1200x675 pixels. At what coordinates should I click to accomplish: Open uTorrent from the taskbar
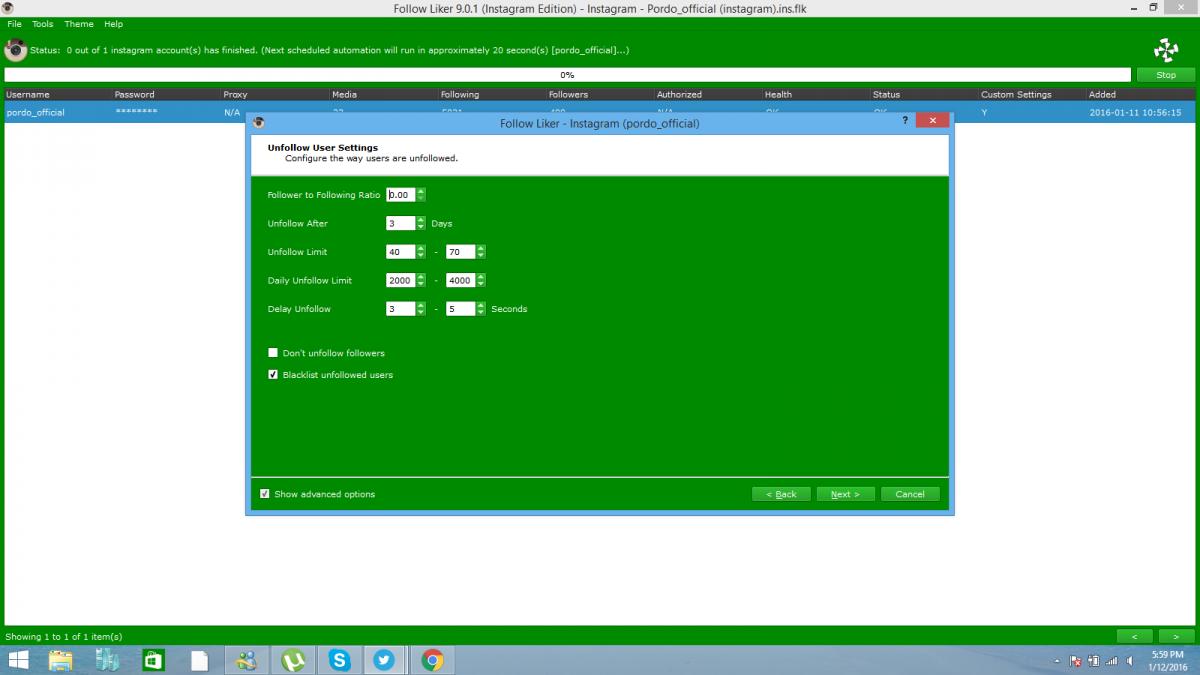293,660
